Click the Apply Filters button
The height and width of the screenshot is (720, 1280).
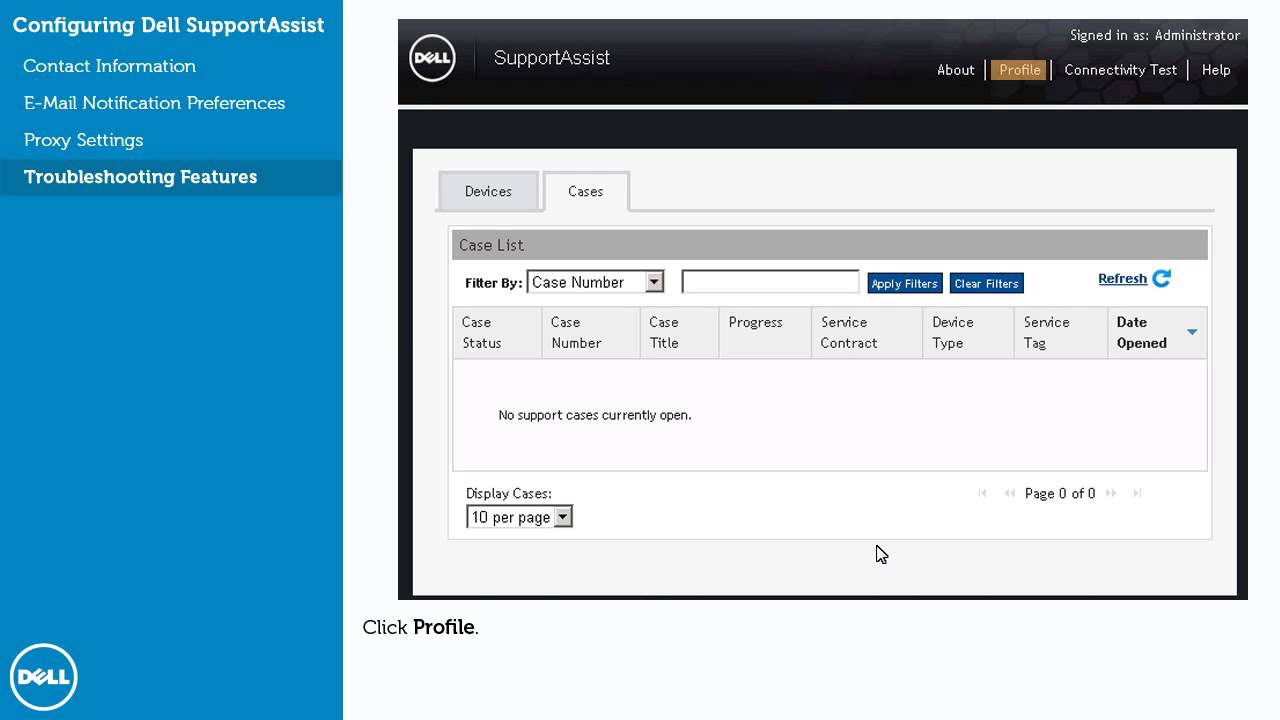coord(904,284)
